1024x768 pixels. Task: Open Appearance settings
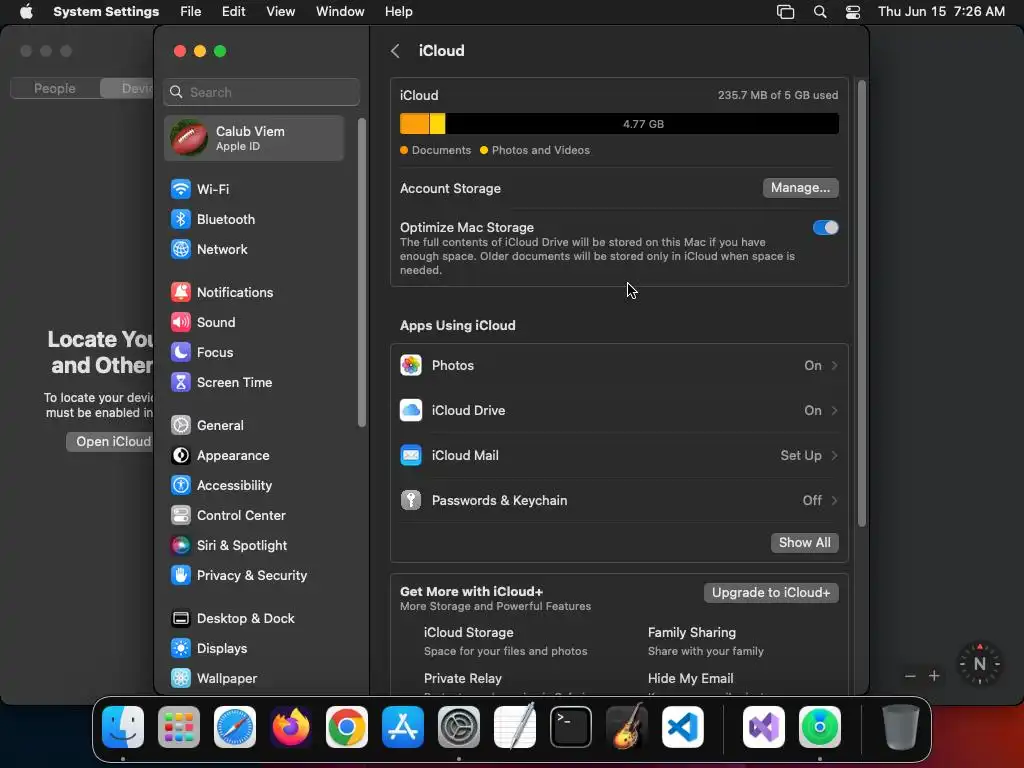click(x=255, y=456)
